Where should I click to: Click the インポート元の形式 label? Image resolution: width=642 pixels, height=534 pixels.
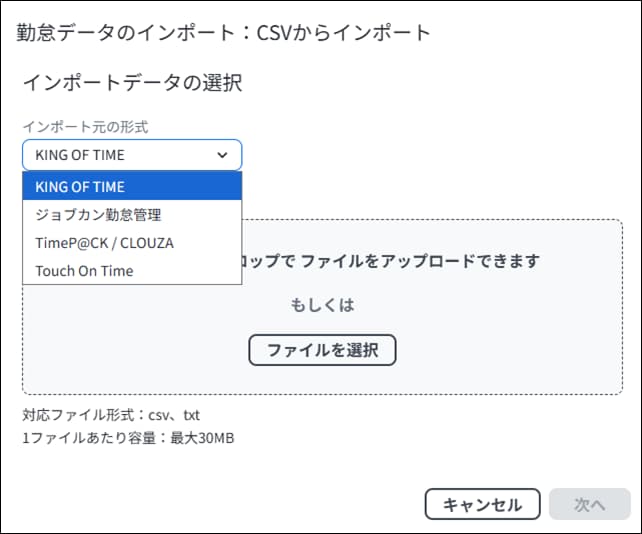[x=85, y=127]
